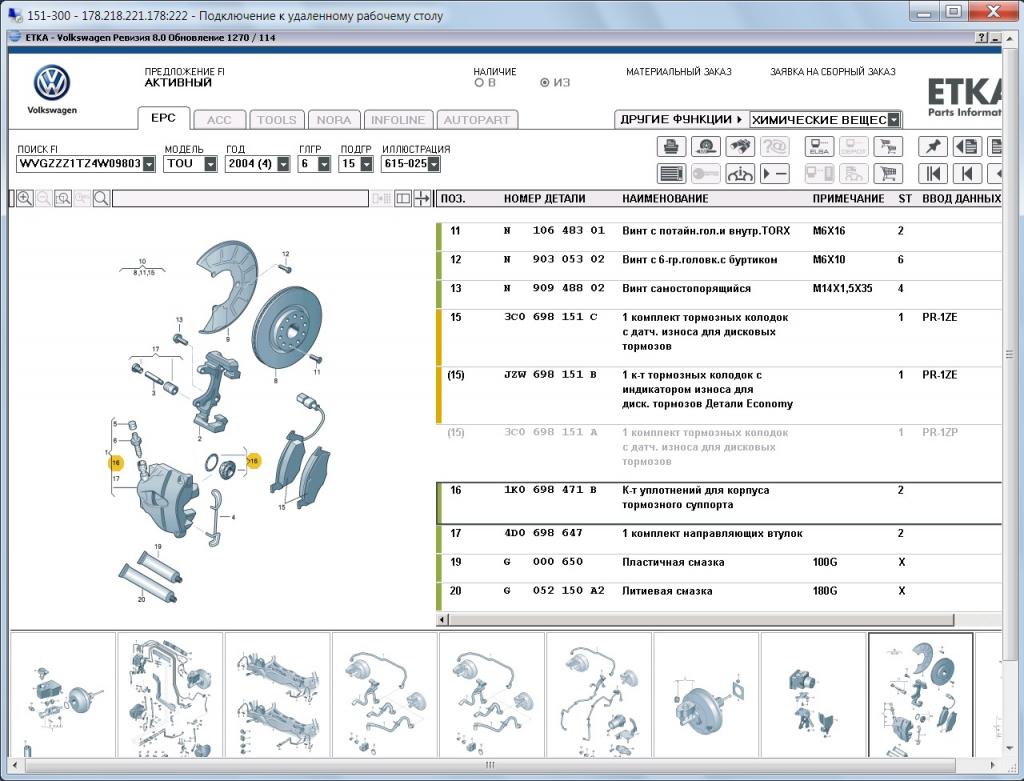This screenshot has height=781, width=1024.
Task: Select the brake disc thumbnail outlined in black
Action: click(x=920, y=695)
